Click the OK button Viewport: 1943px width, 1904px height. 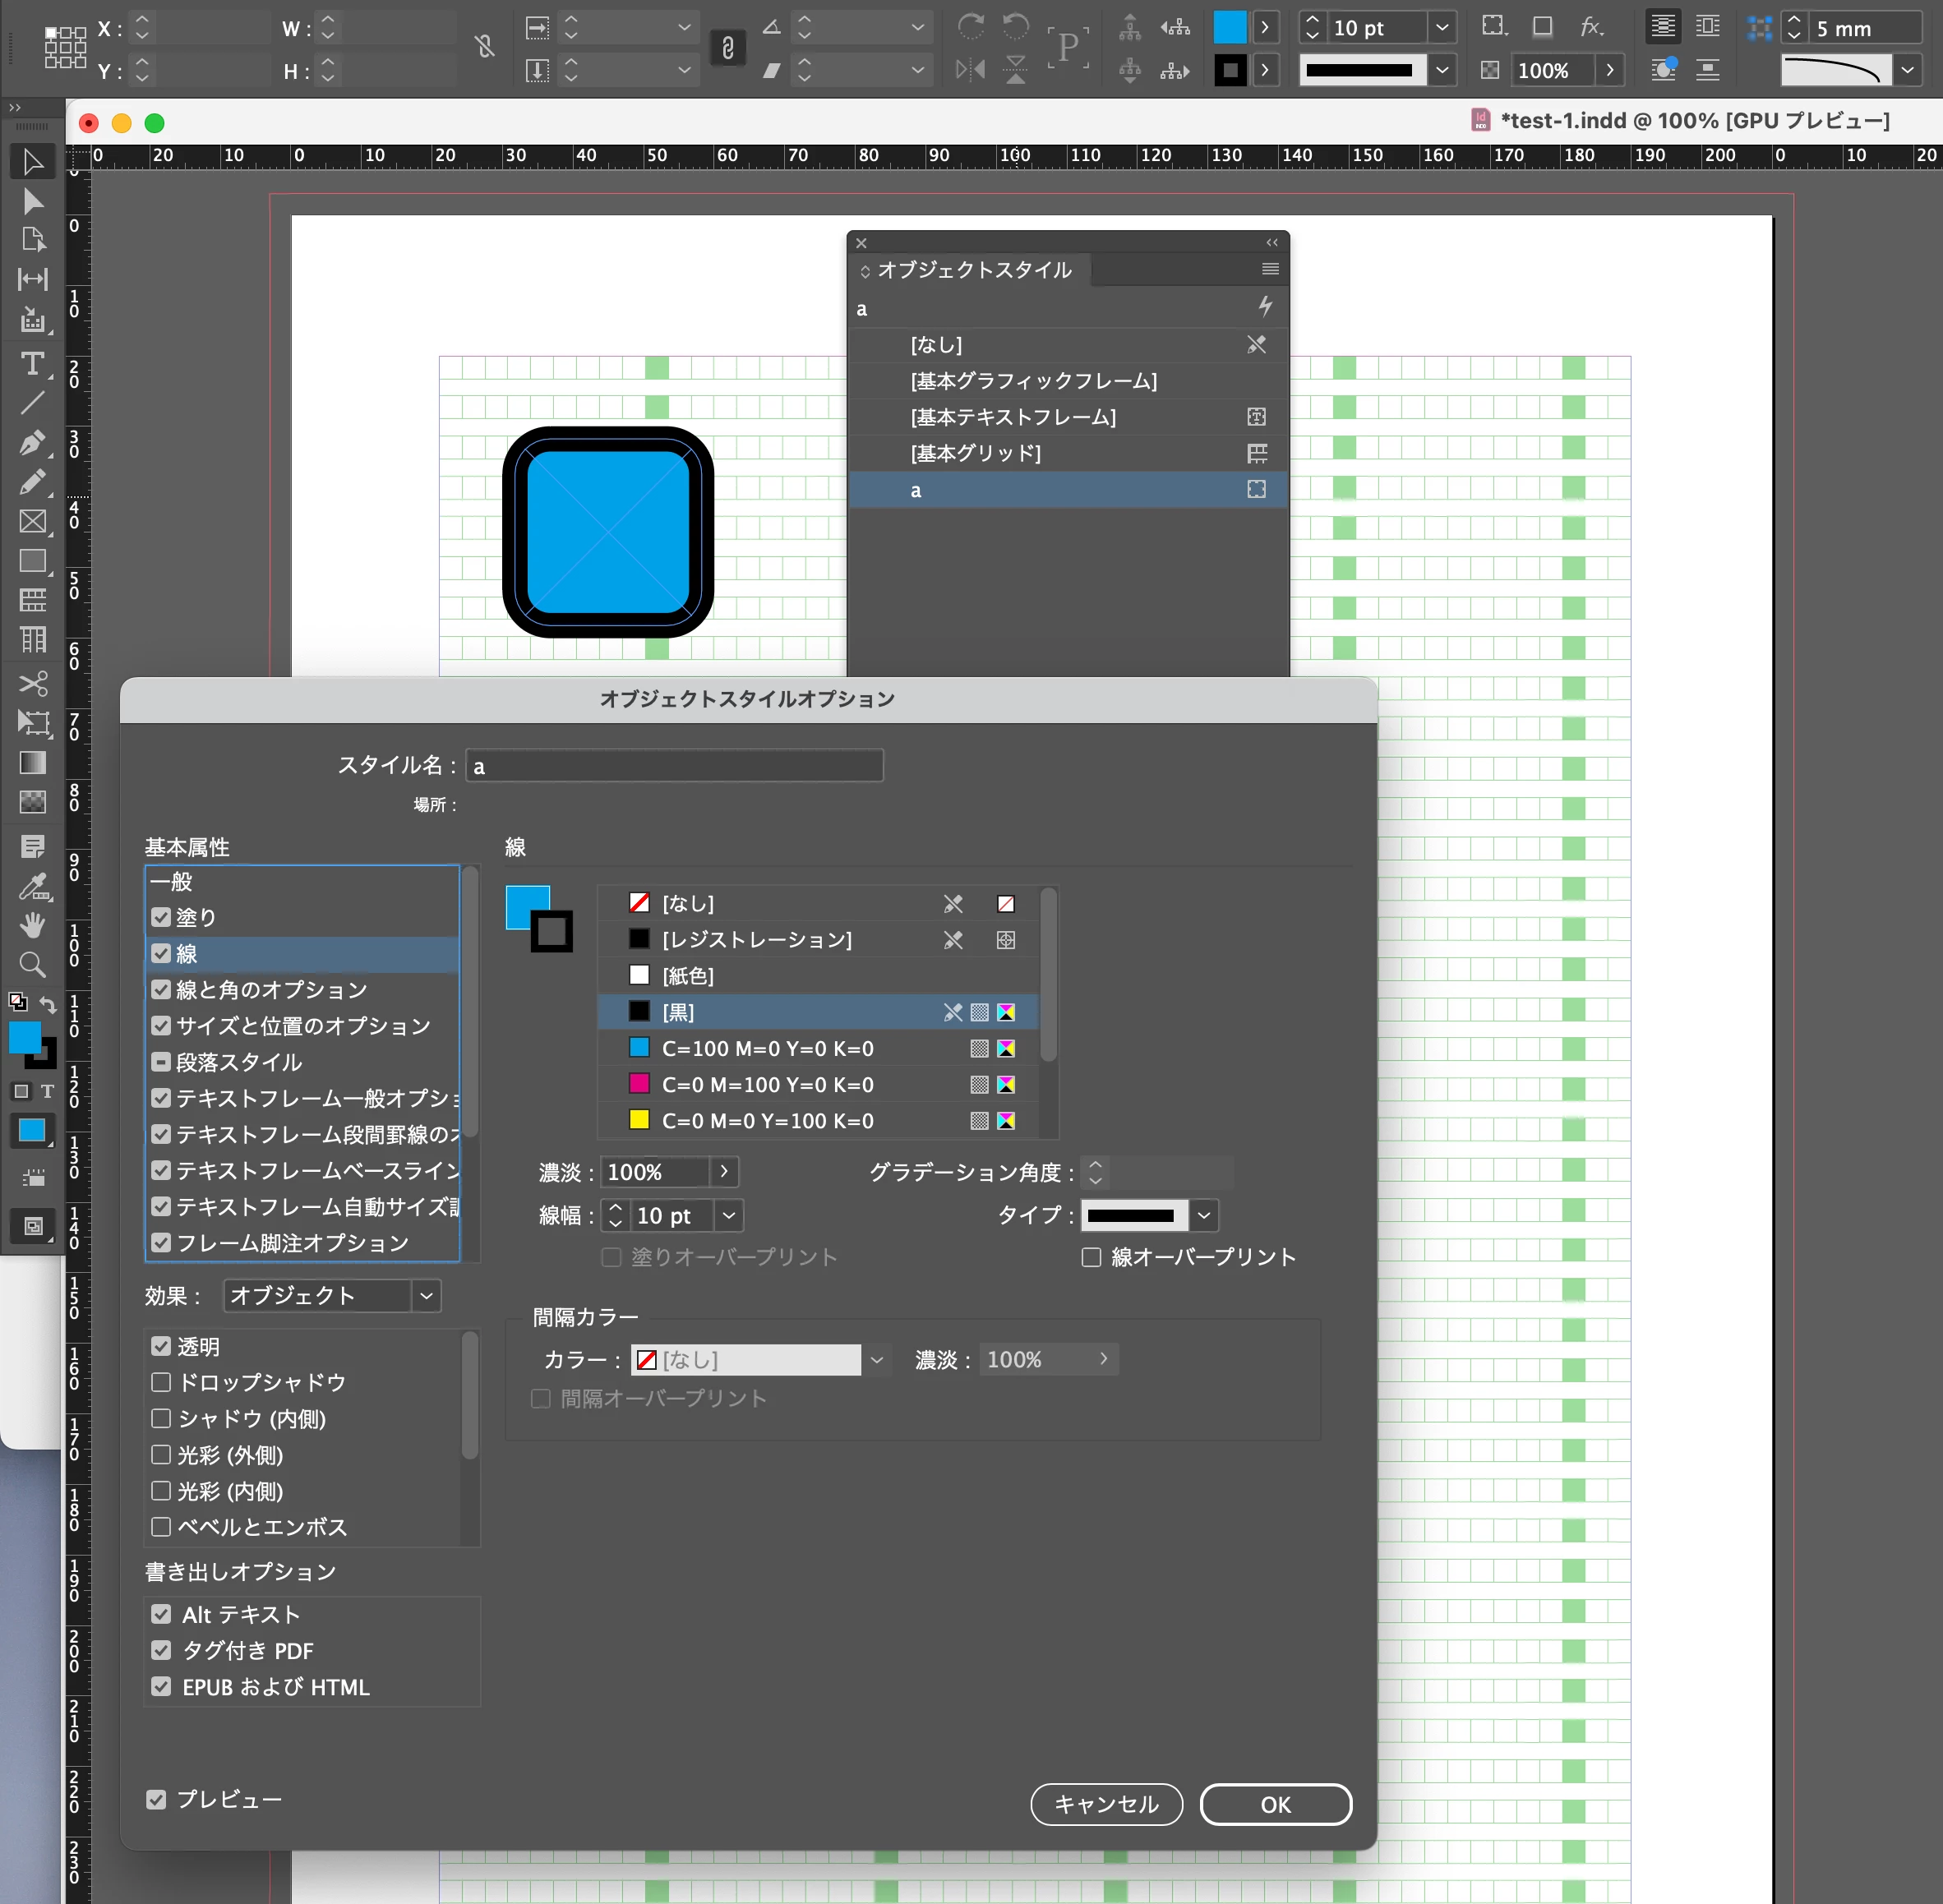pyautogui.click(x=1275, y=1804)
